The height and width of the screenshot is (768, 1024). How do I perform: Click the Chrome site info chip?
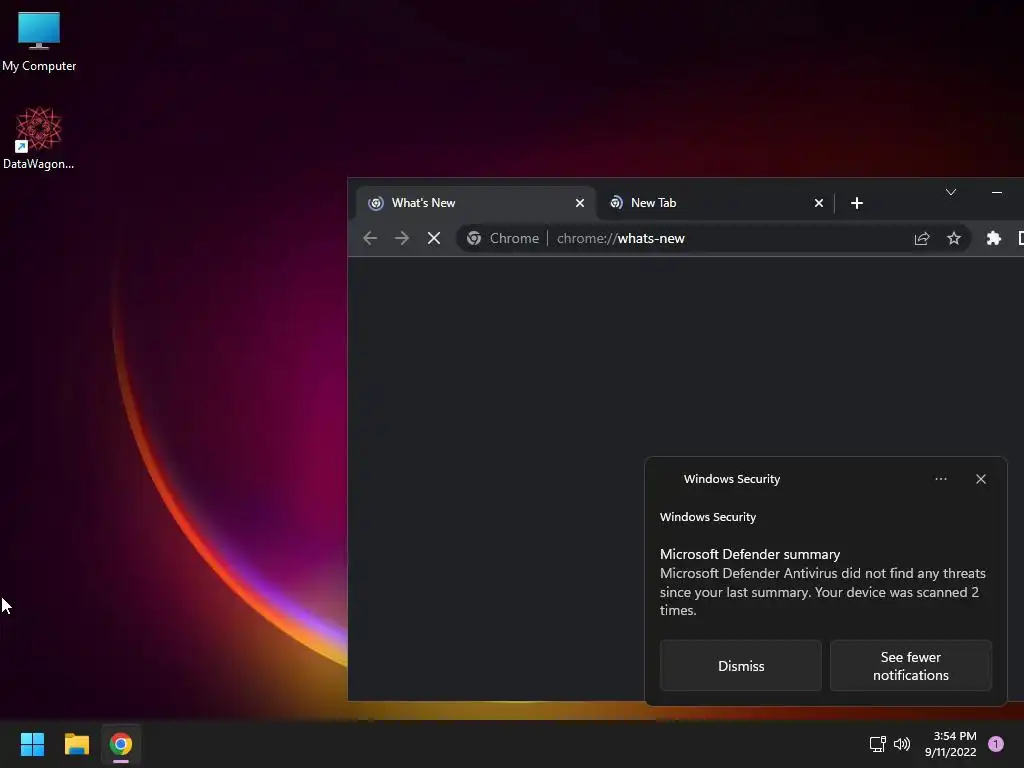[x=503, y=238]
